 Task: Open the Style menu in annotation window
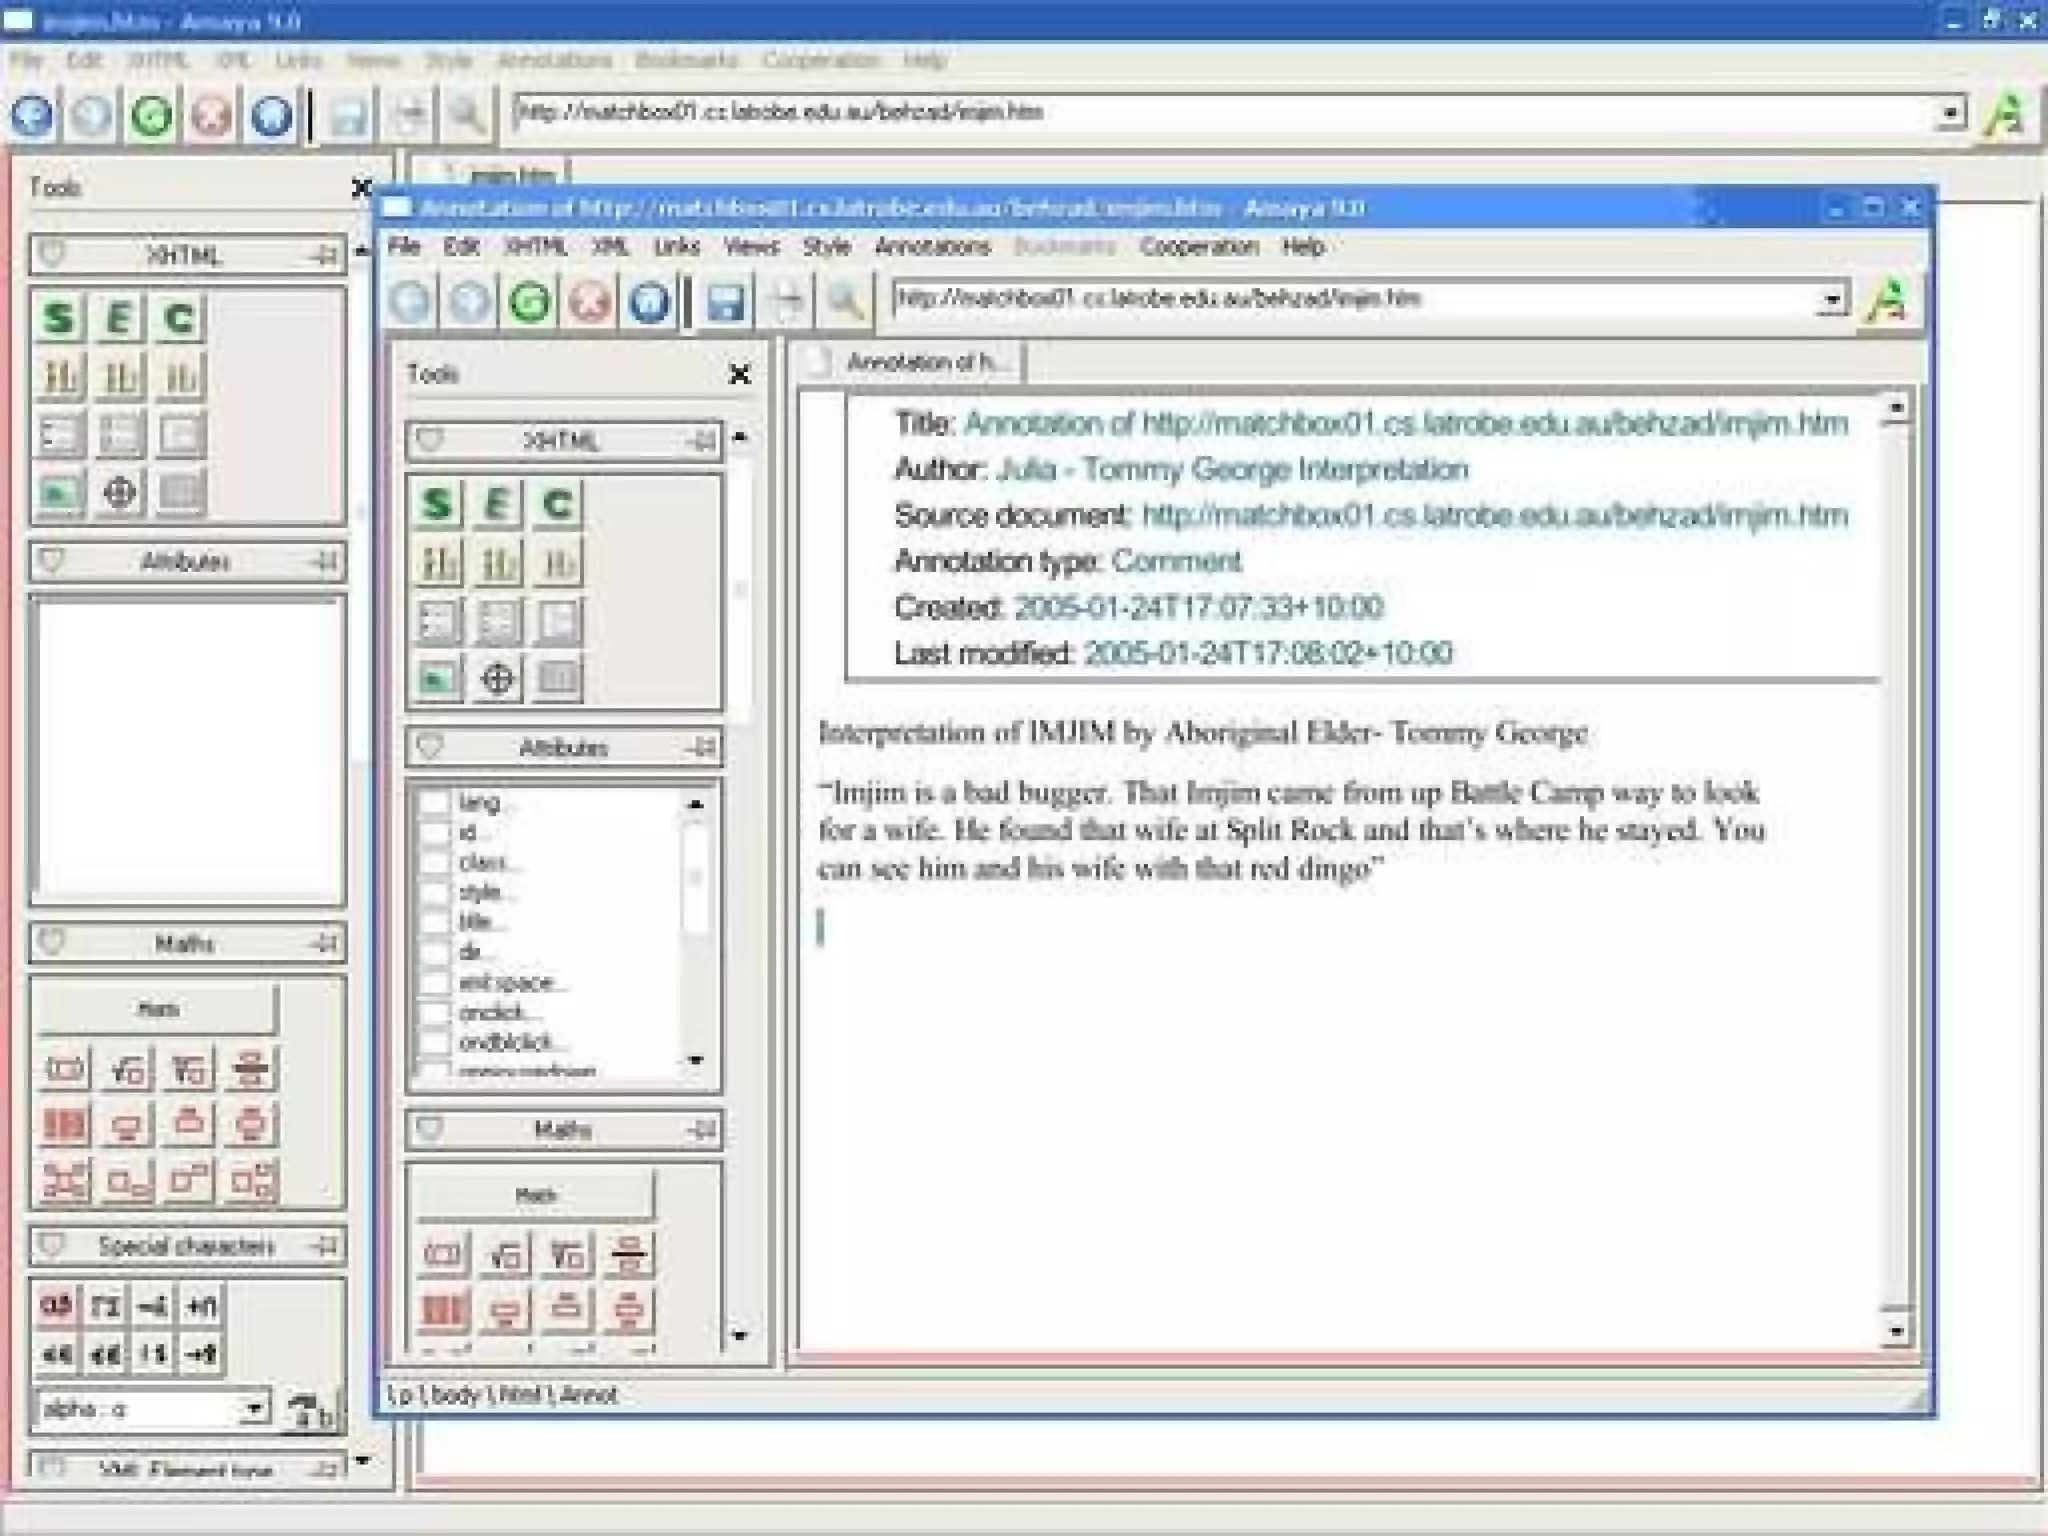826,247
